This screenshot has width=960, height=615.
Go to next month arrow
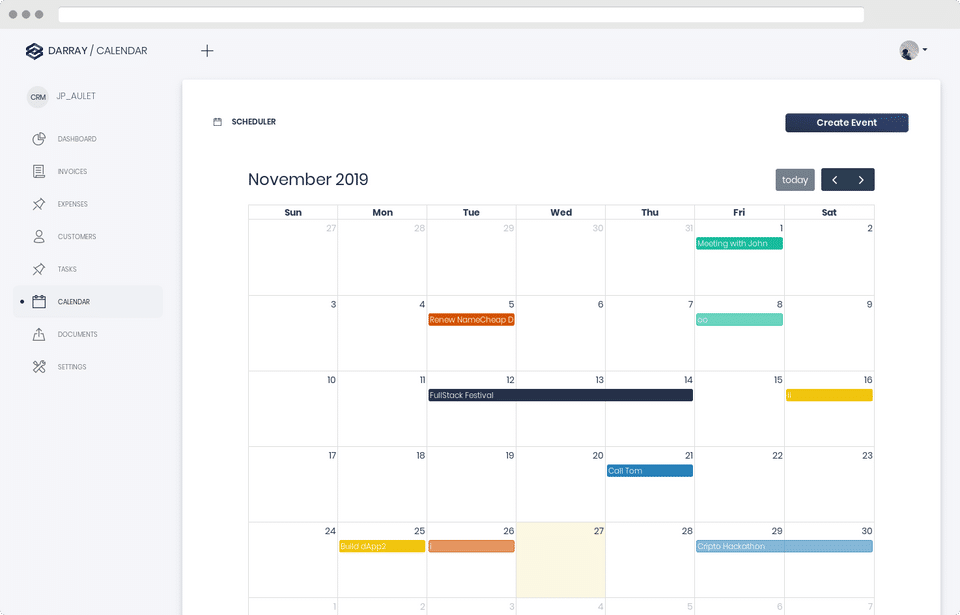point(861,179)
